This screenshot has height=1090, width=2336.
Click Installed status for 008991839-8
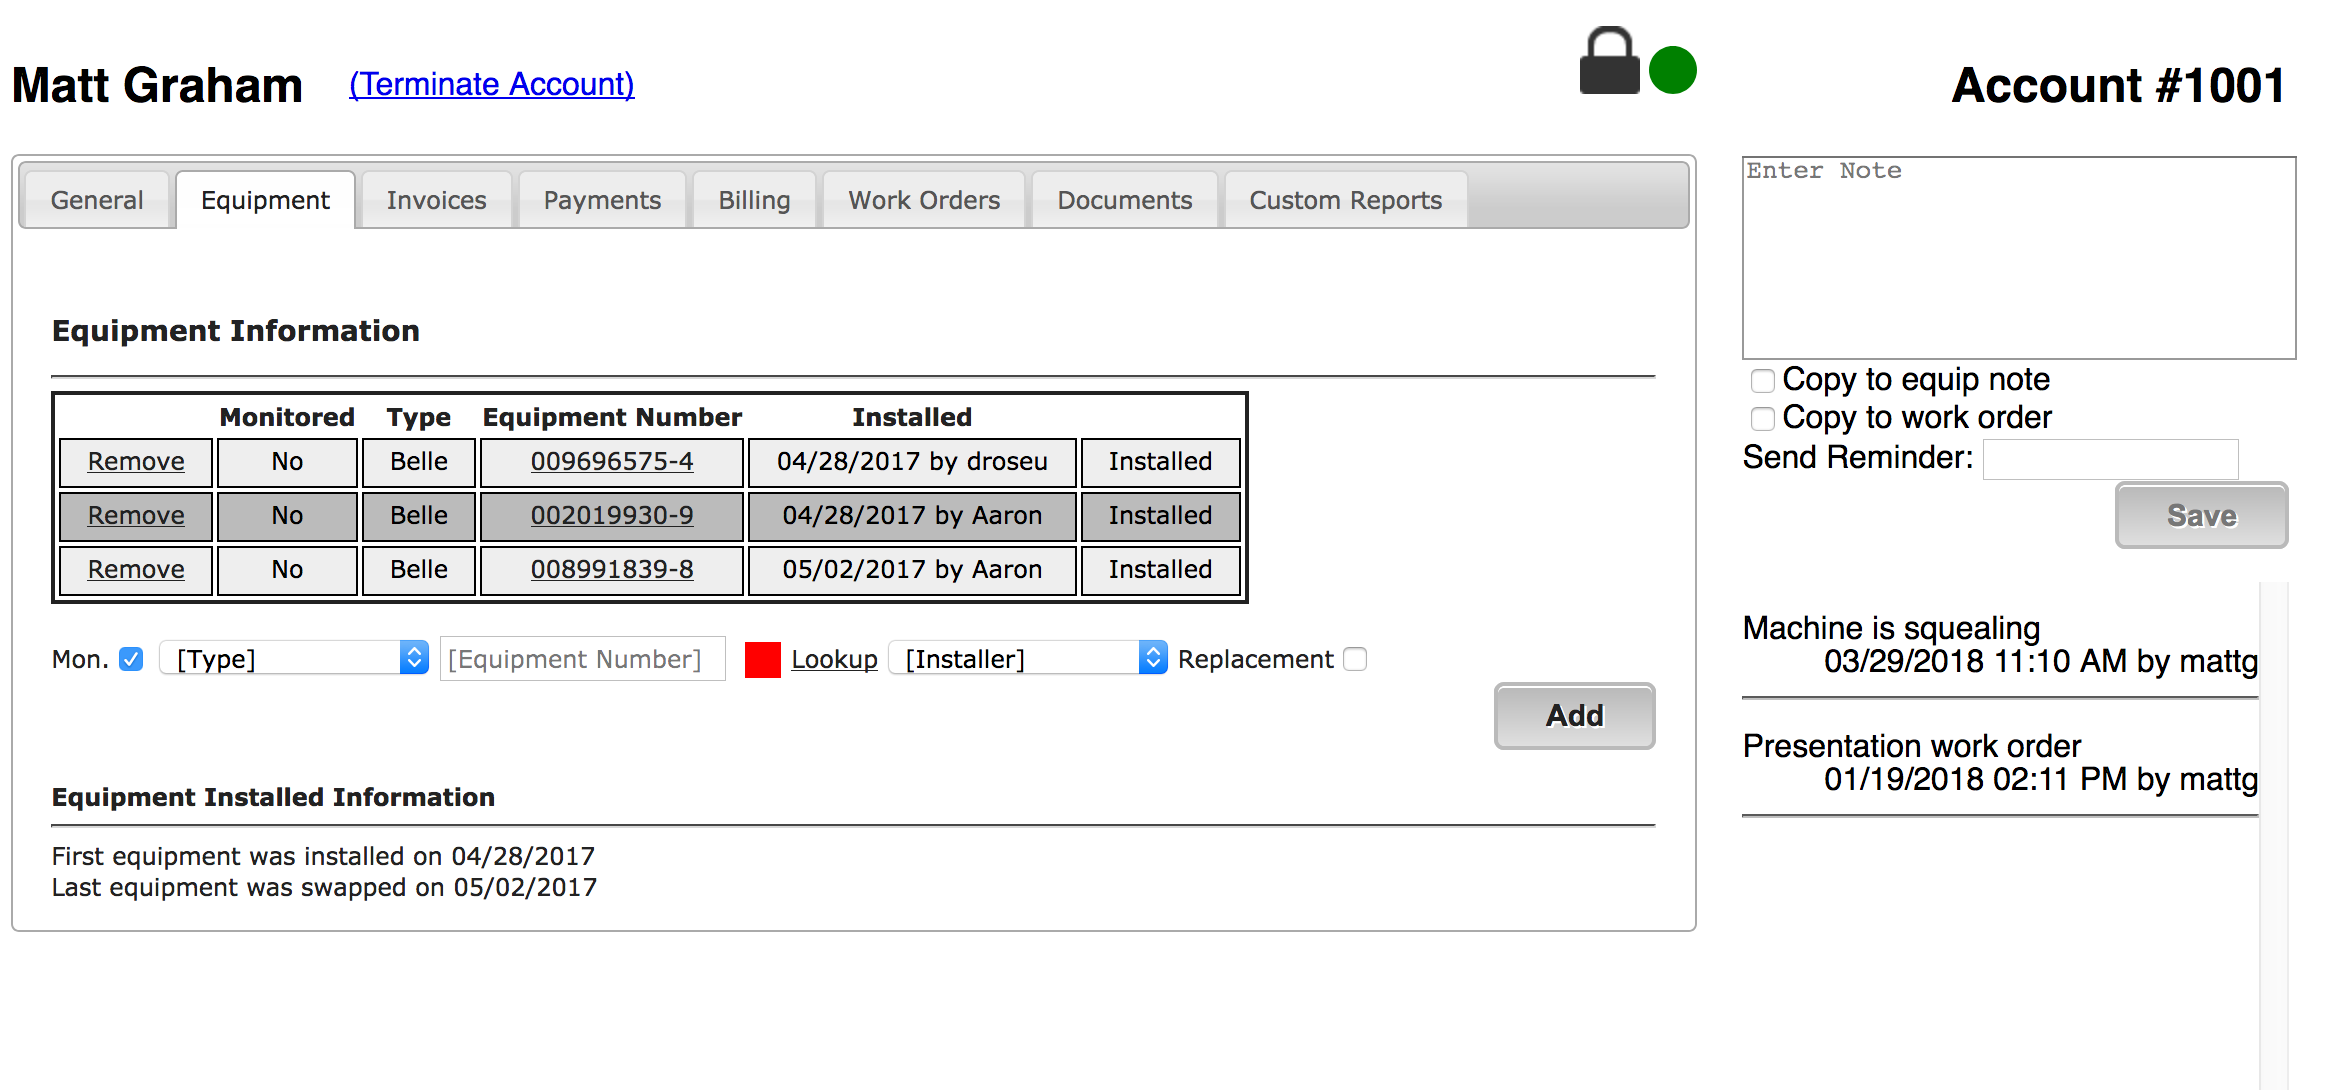pos(1160,570)
